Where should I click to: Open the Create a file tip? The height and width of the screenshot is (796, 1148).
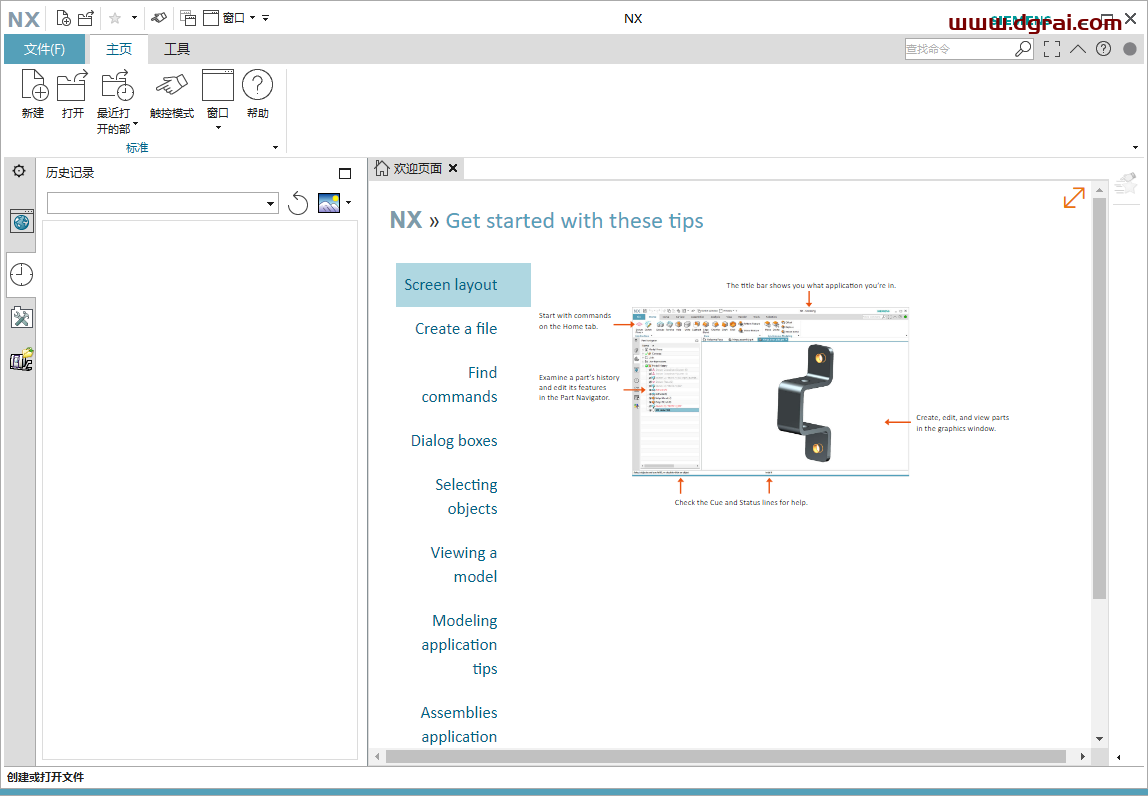coord(455,329)
